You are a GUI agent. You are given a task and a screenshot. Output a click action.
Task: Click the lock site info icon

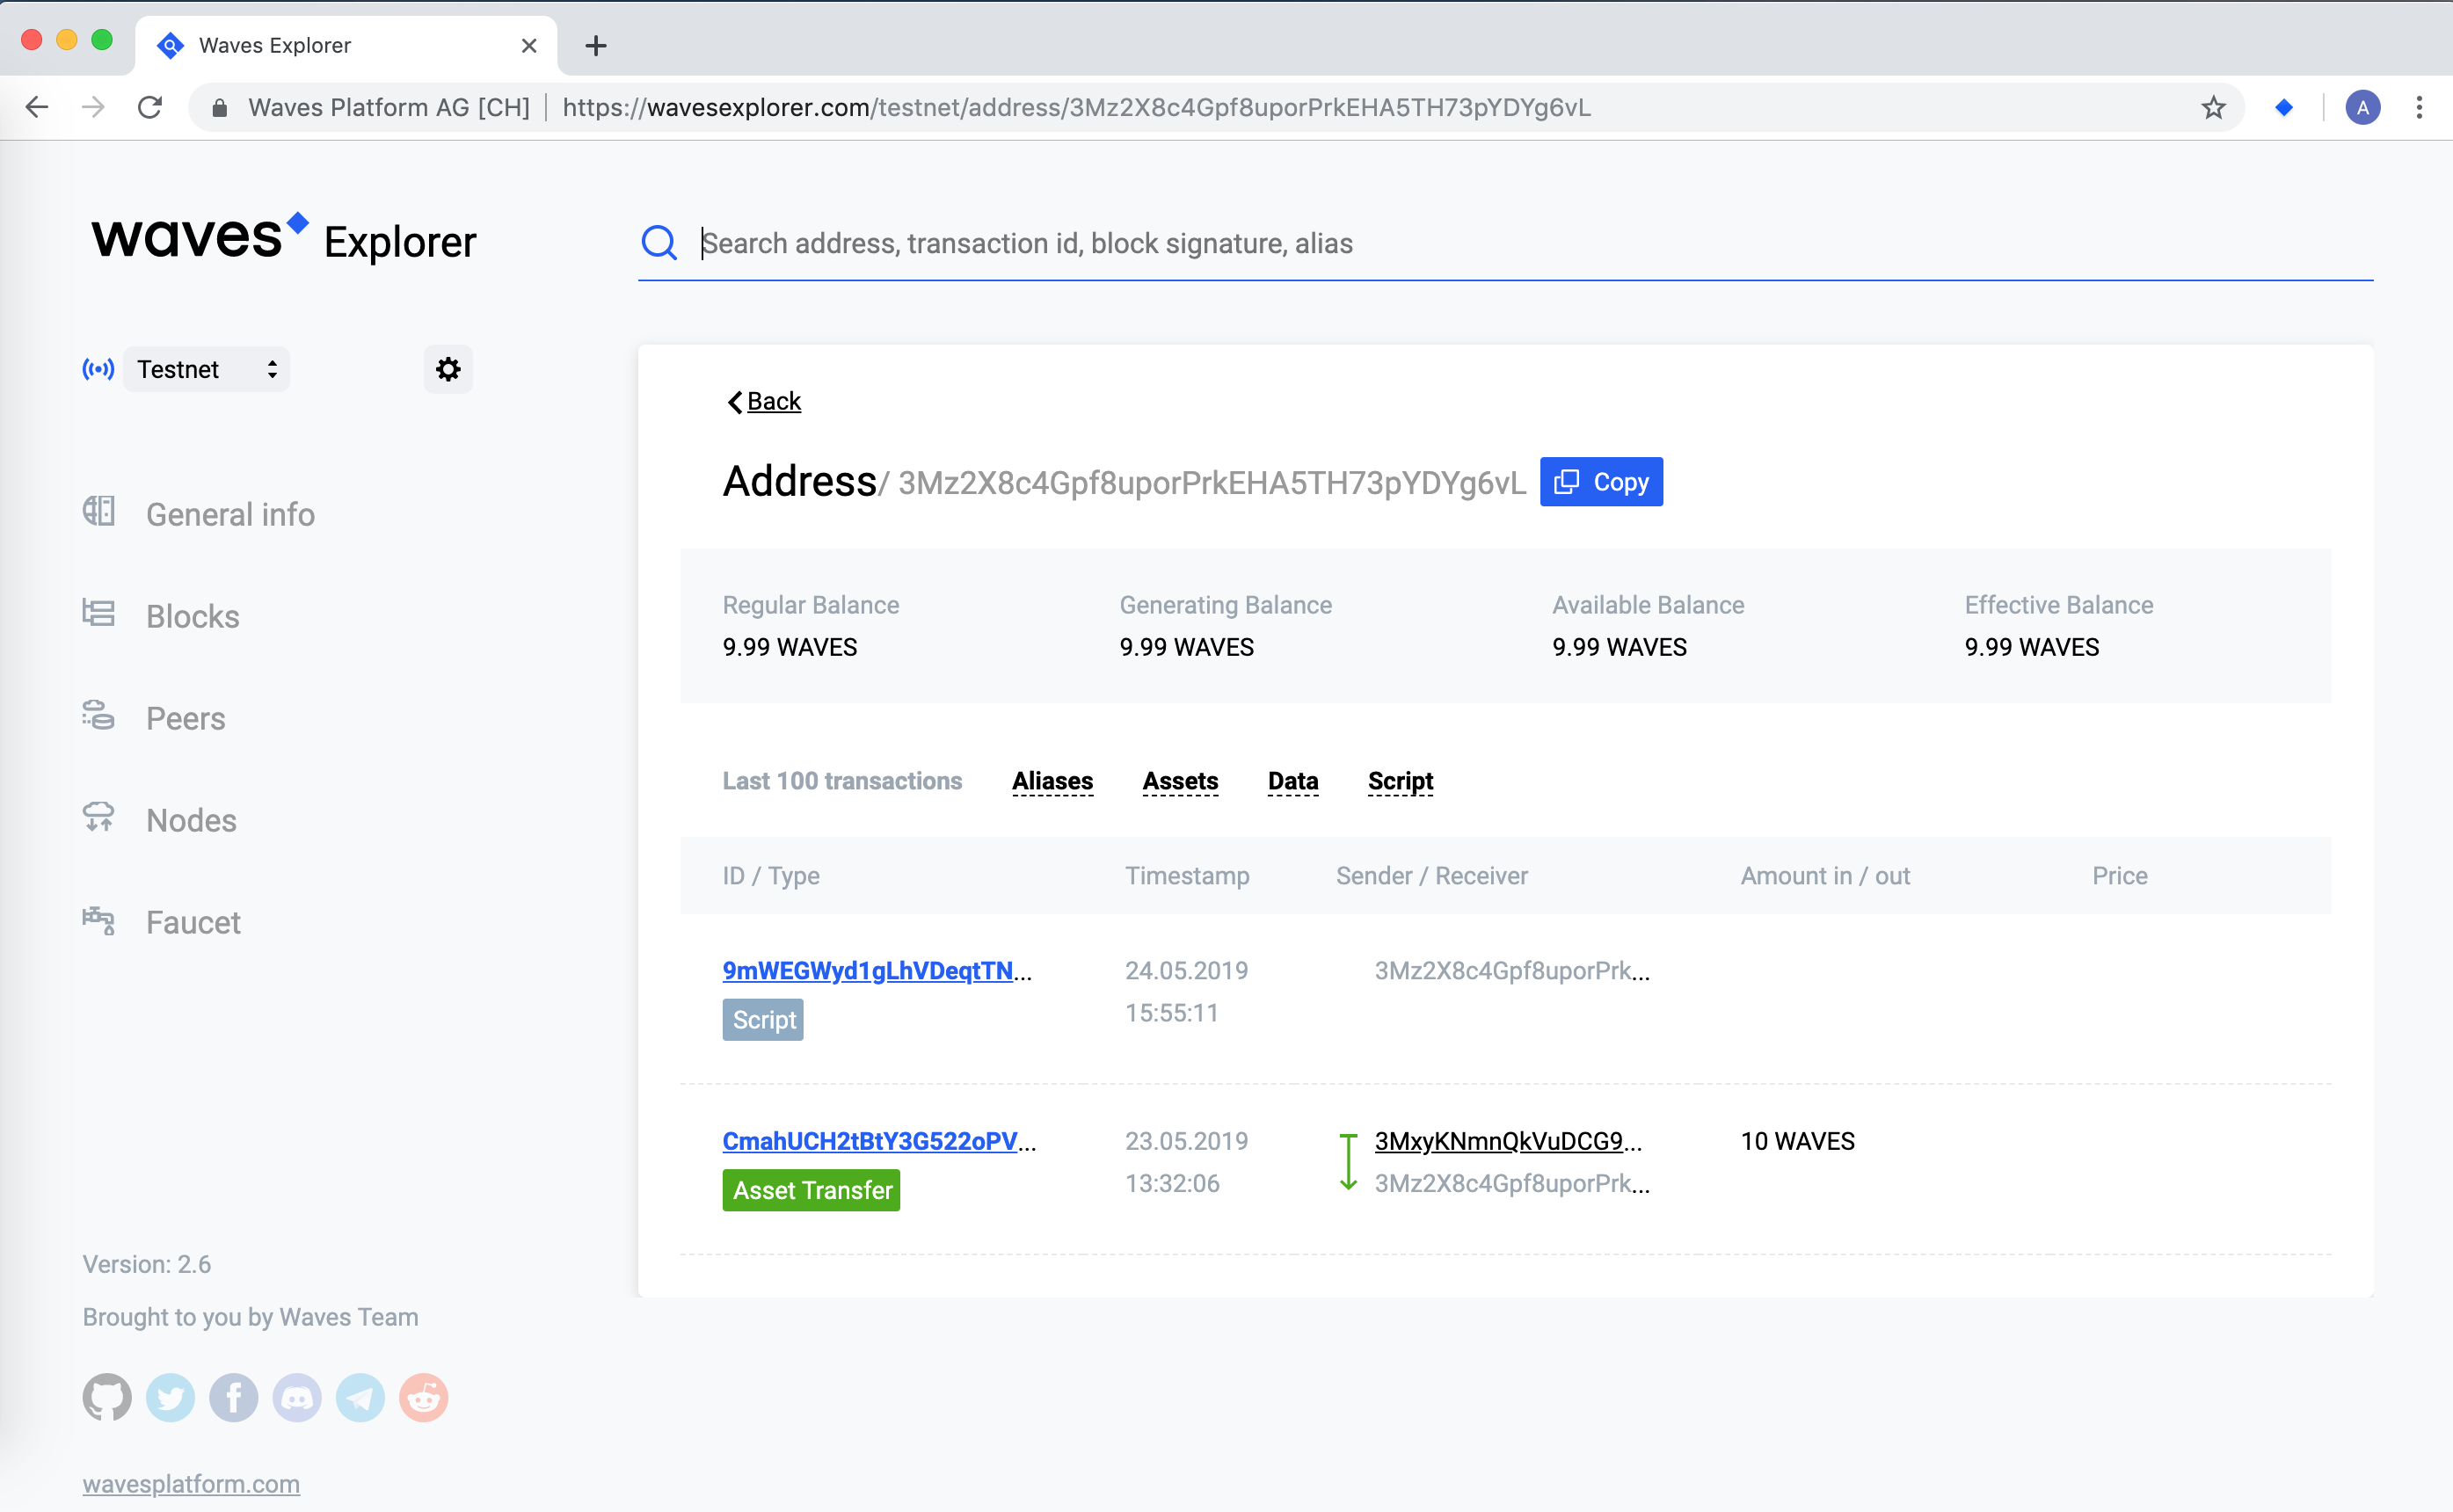(x=220, y=108)
